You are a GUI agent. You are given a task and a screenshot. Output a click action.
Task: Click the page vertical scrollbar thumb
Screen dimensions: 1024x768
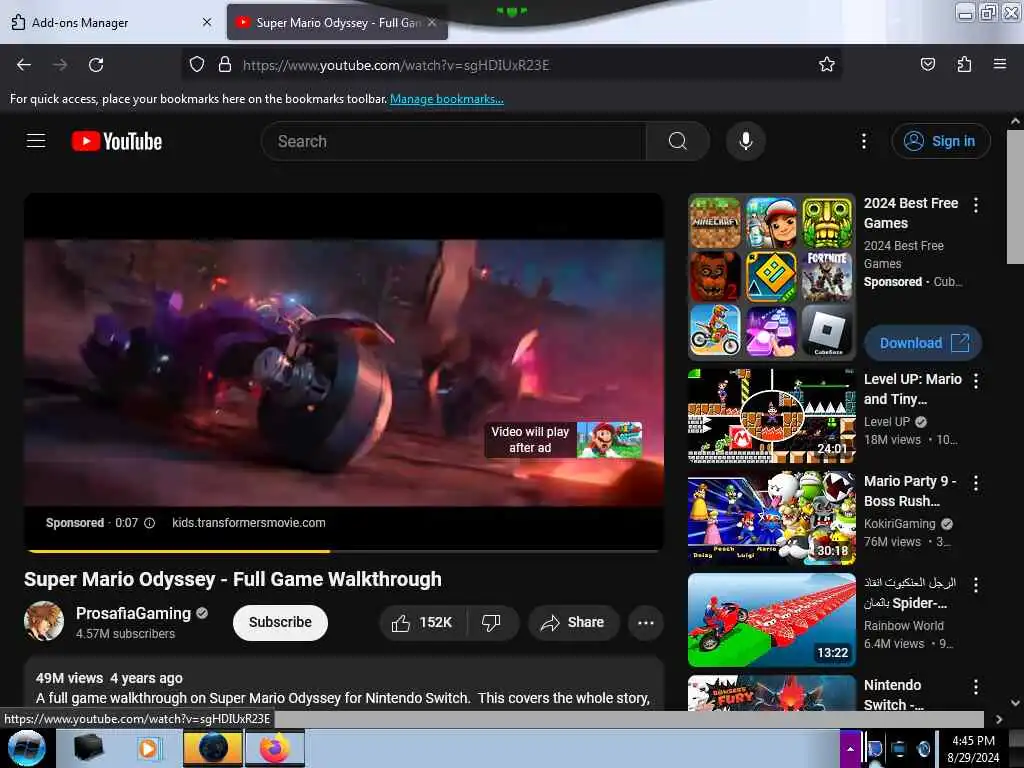click(1015, 197)
